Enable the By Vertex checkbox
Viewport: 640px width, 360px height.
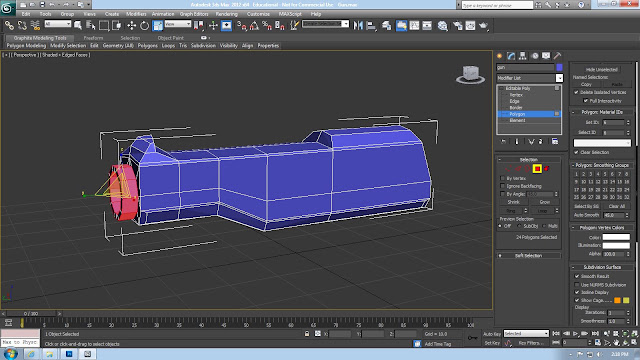pyautogui.click(x=502, y=178)
